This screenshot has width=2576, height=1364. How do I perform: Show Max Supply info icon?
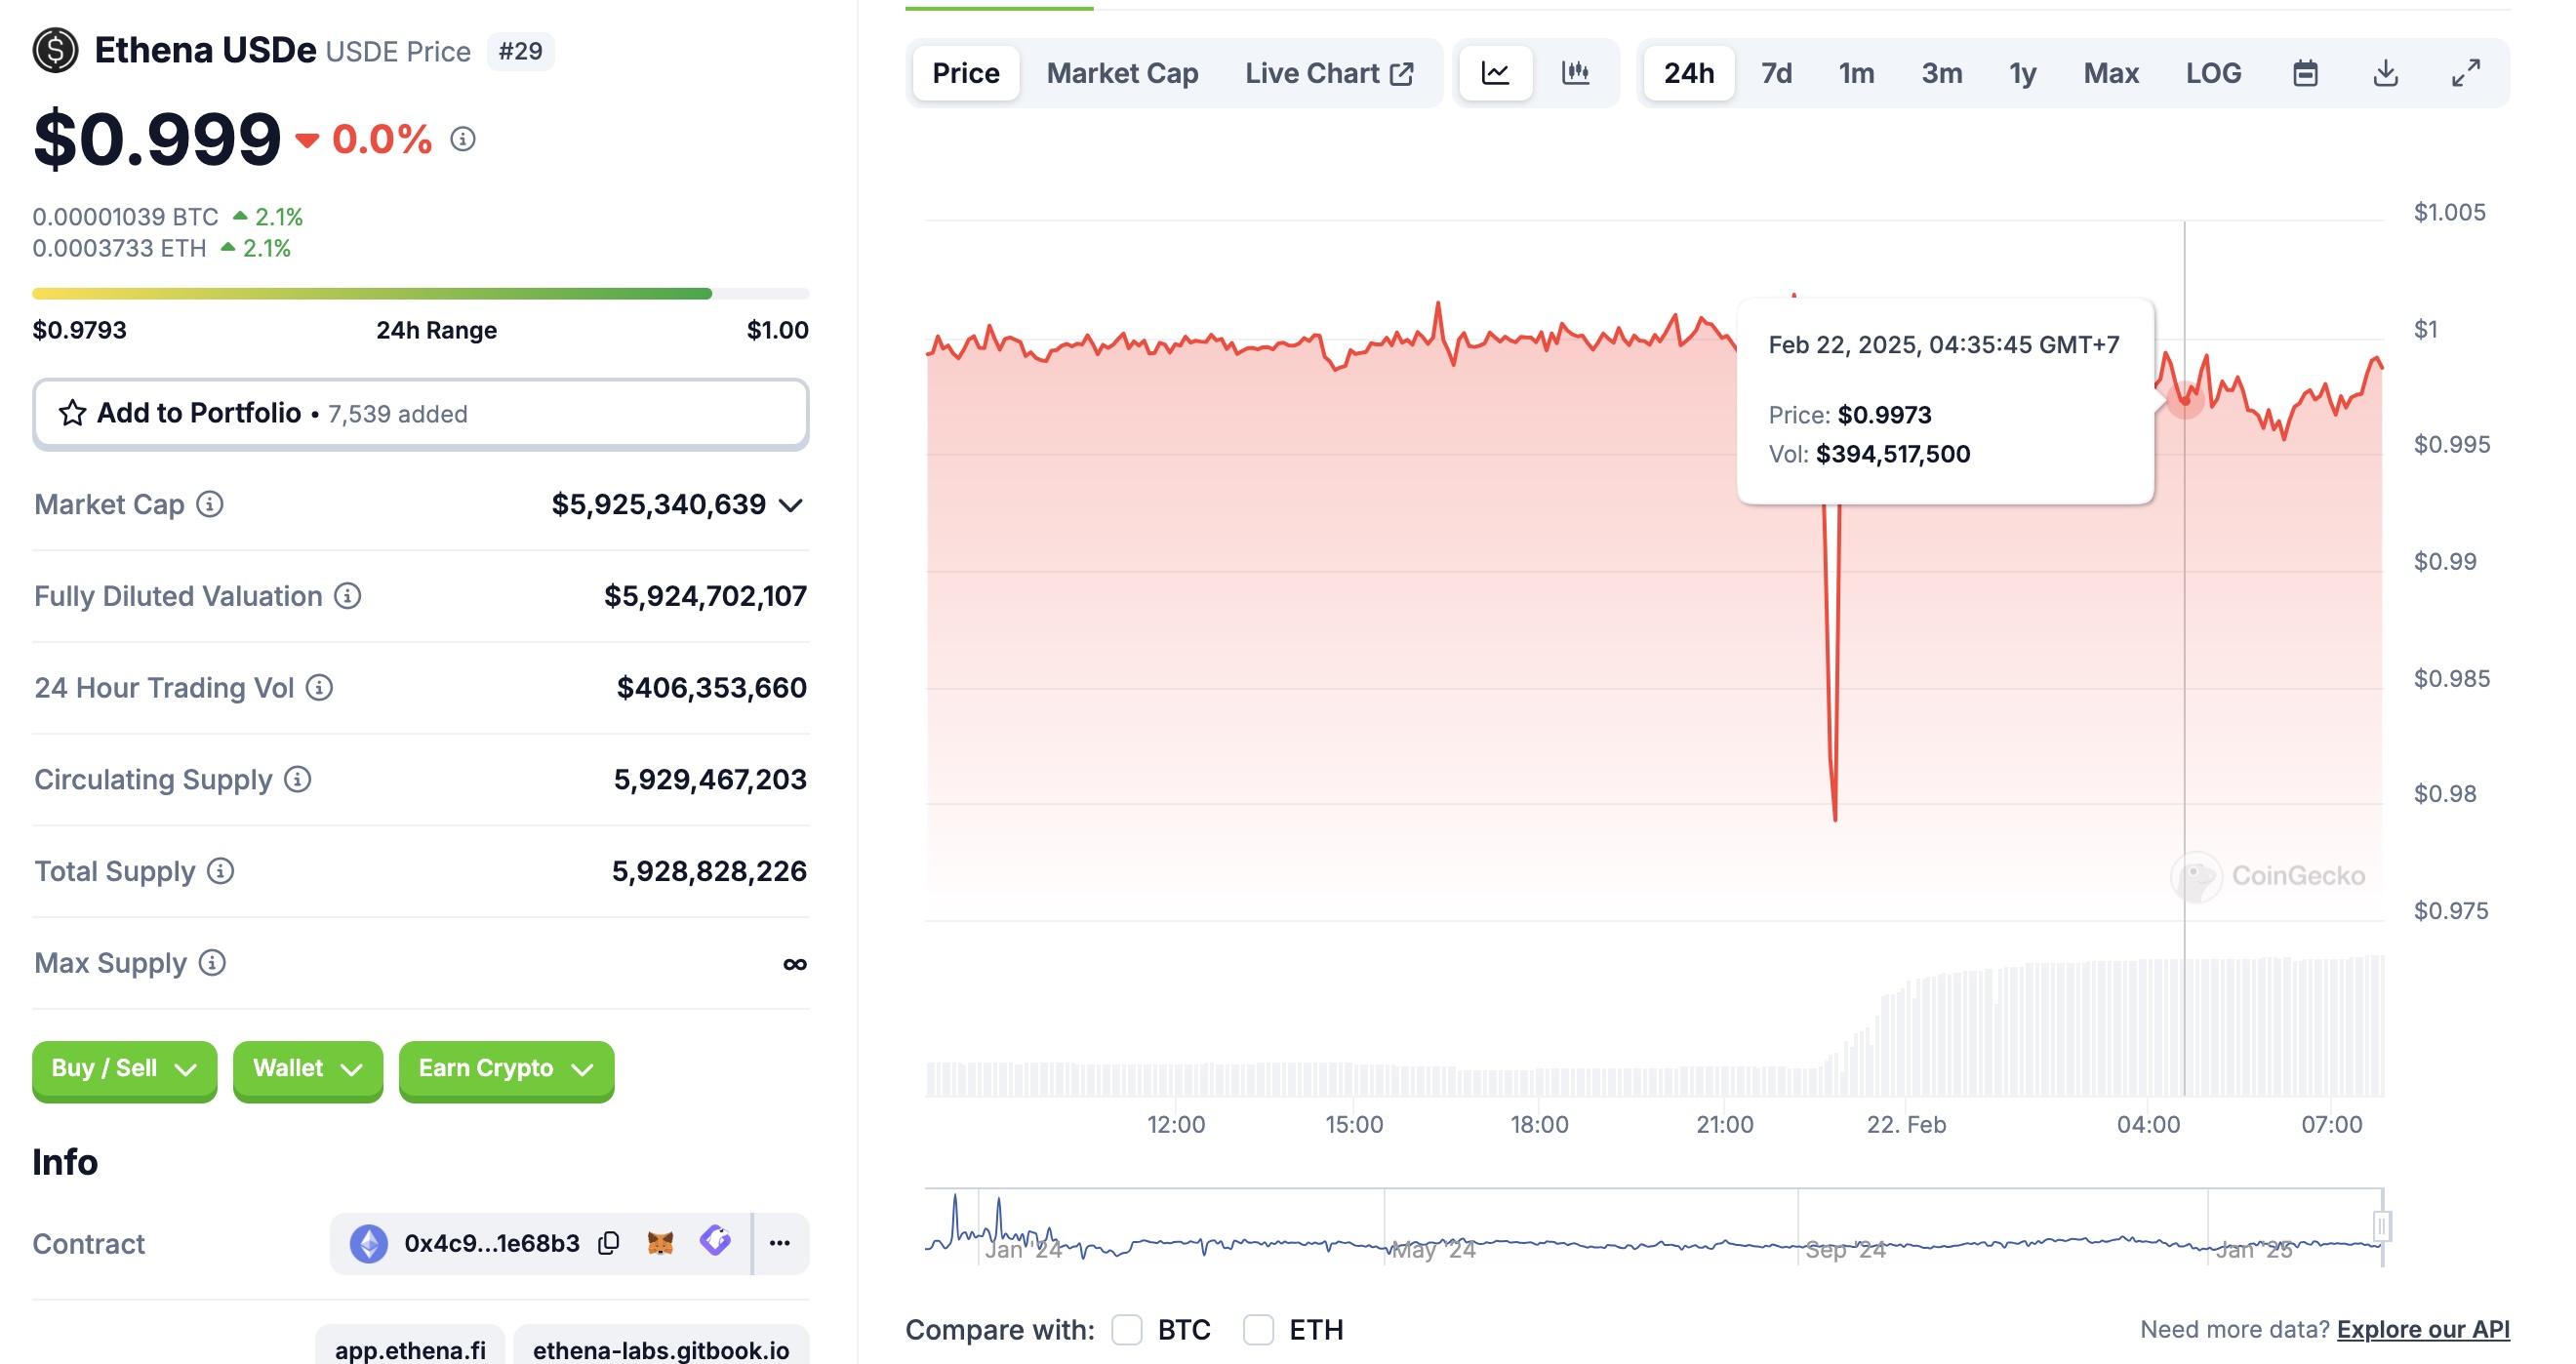(x=212, y=963)
